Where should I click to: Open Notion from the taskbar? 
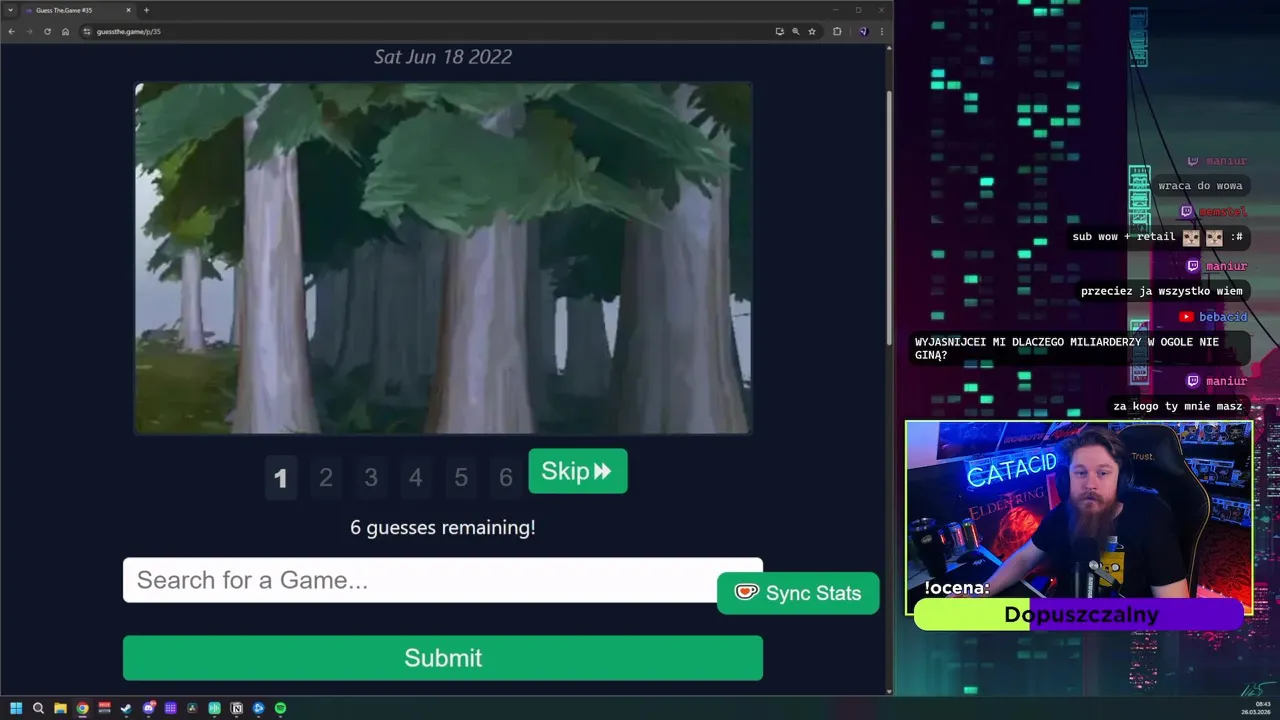click(x=236, y=708)
